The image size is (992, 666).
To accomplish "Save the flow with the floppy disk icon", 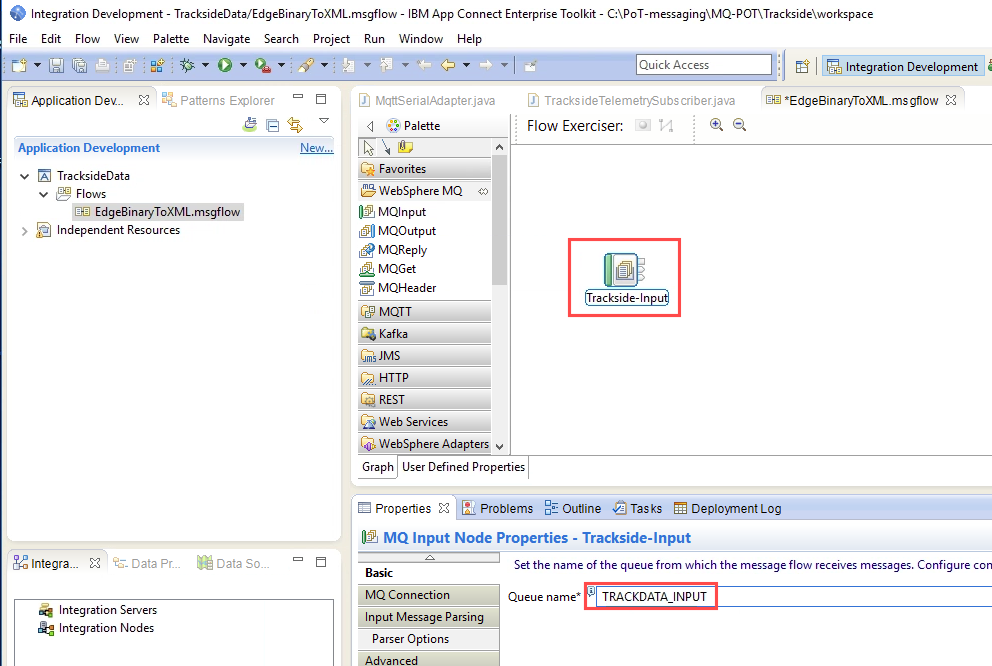I will pos(56,65).
